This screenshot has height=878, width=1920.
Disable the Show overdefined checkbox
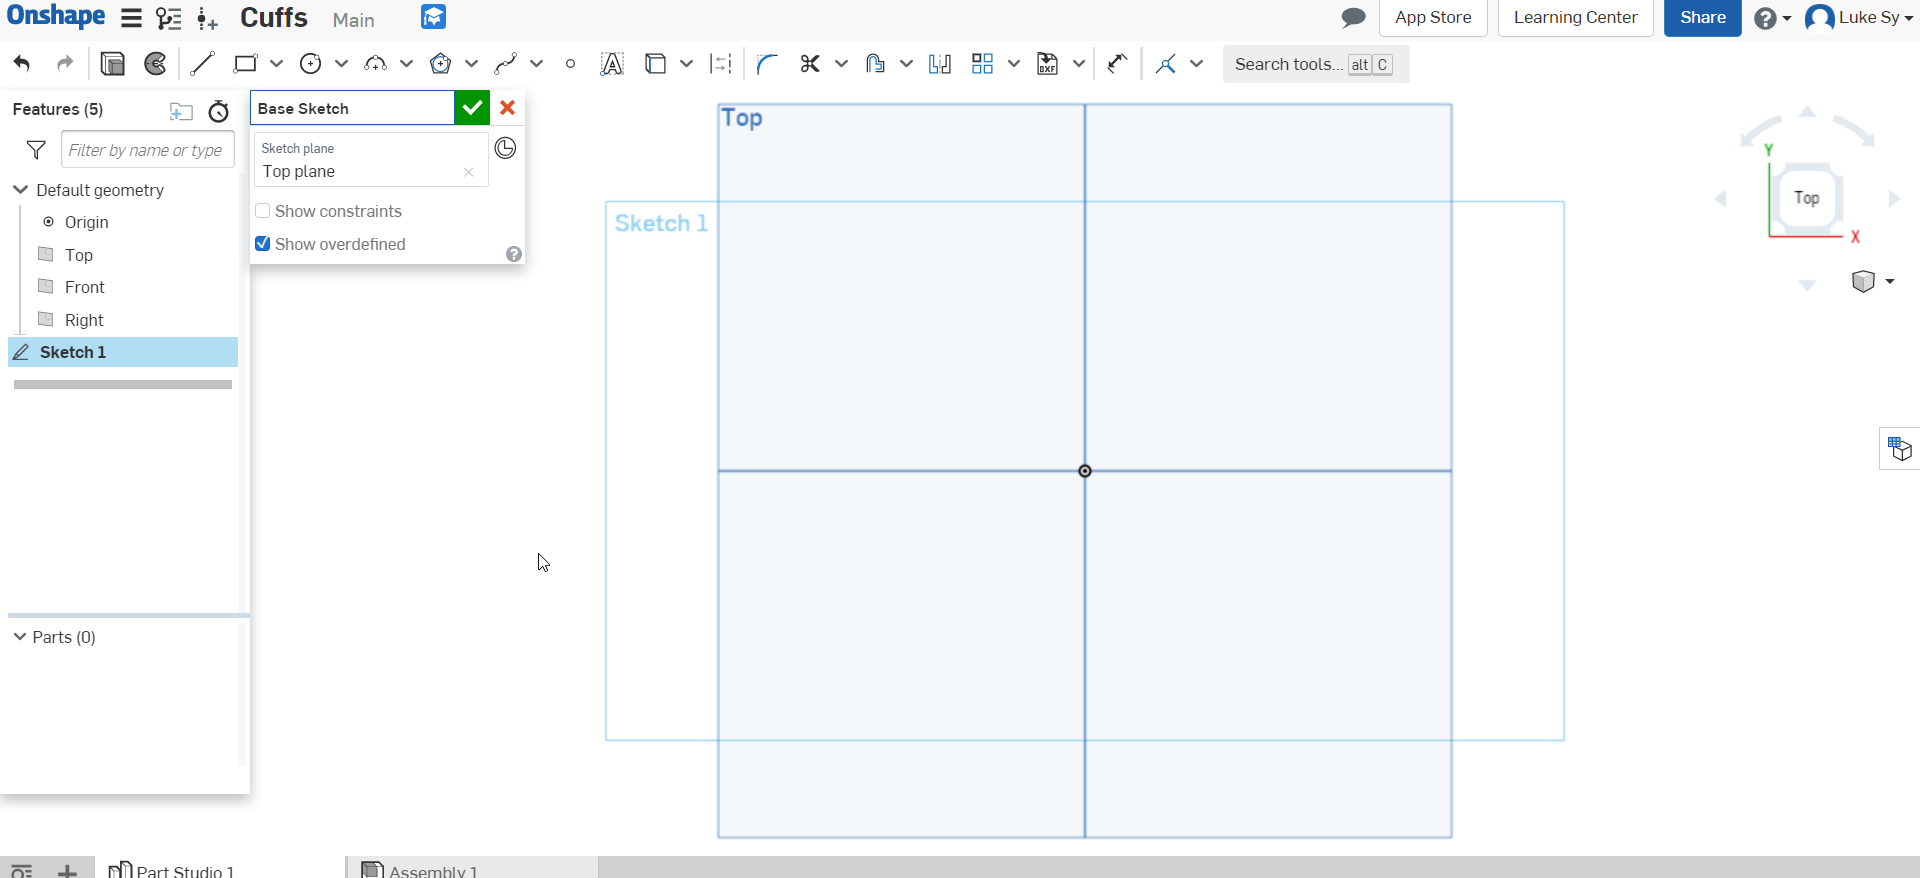[263, 244]
